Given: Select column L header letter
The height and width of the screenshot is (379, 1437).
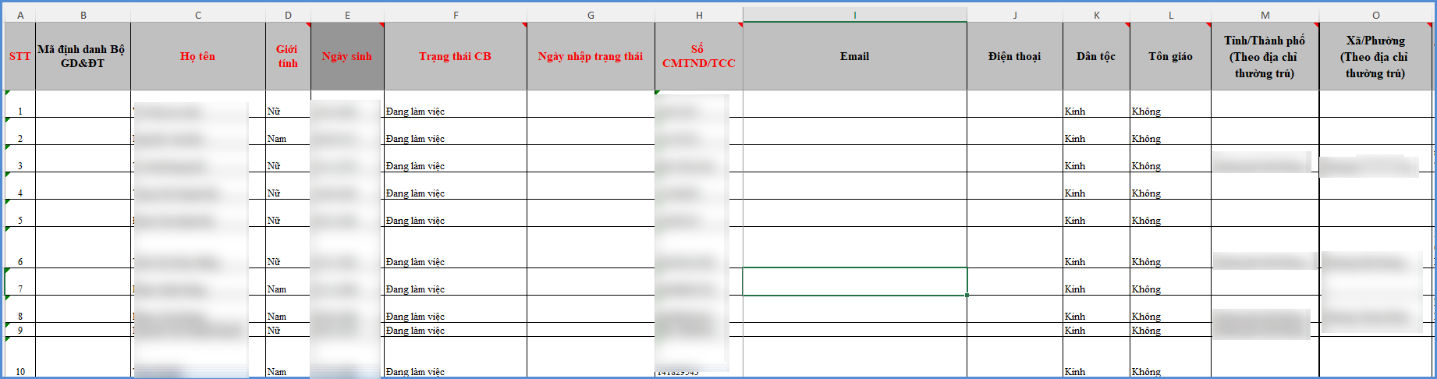Looking at the screenshot, I should pos(1170,15).
